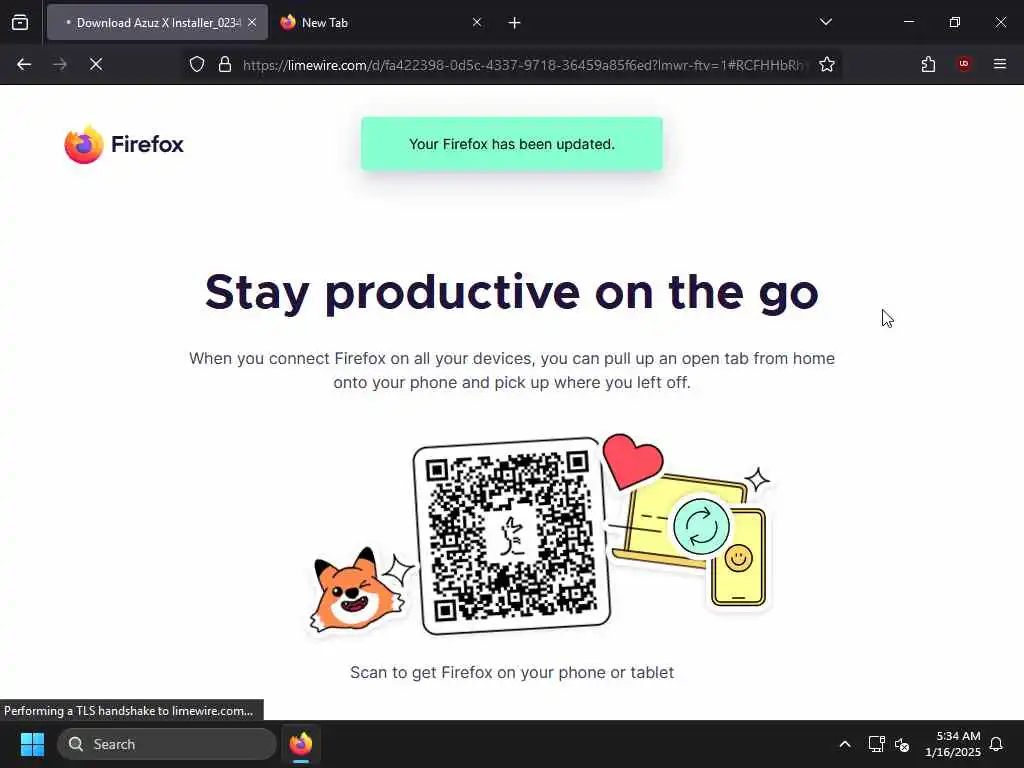Open network status tray icon
This screenshot has width=1024, height=768.
click(x=876, y=744)
